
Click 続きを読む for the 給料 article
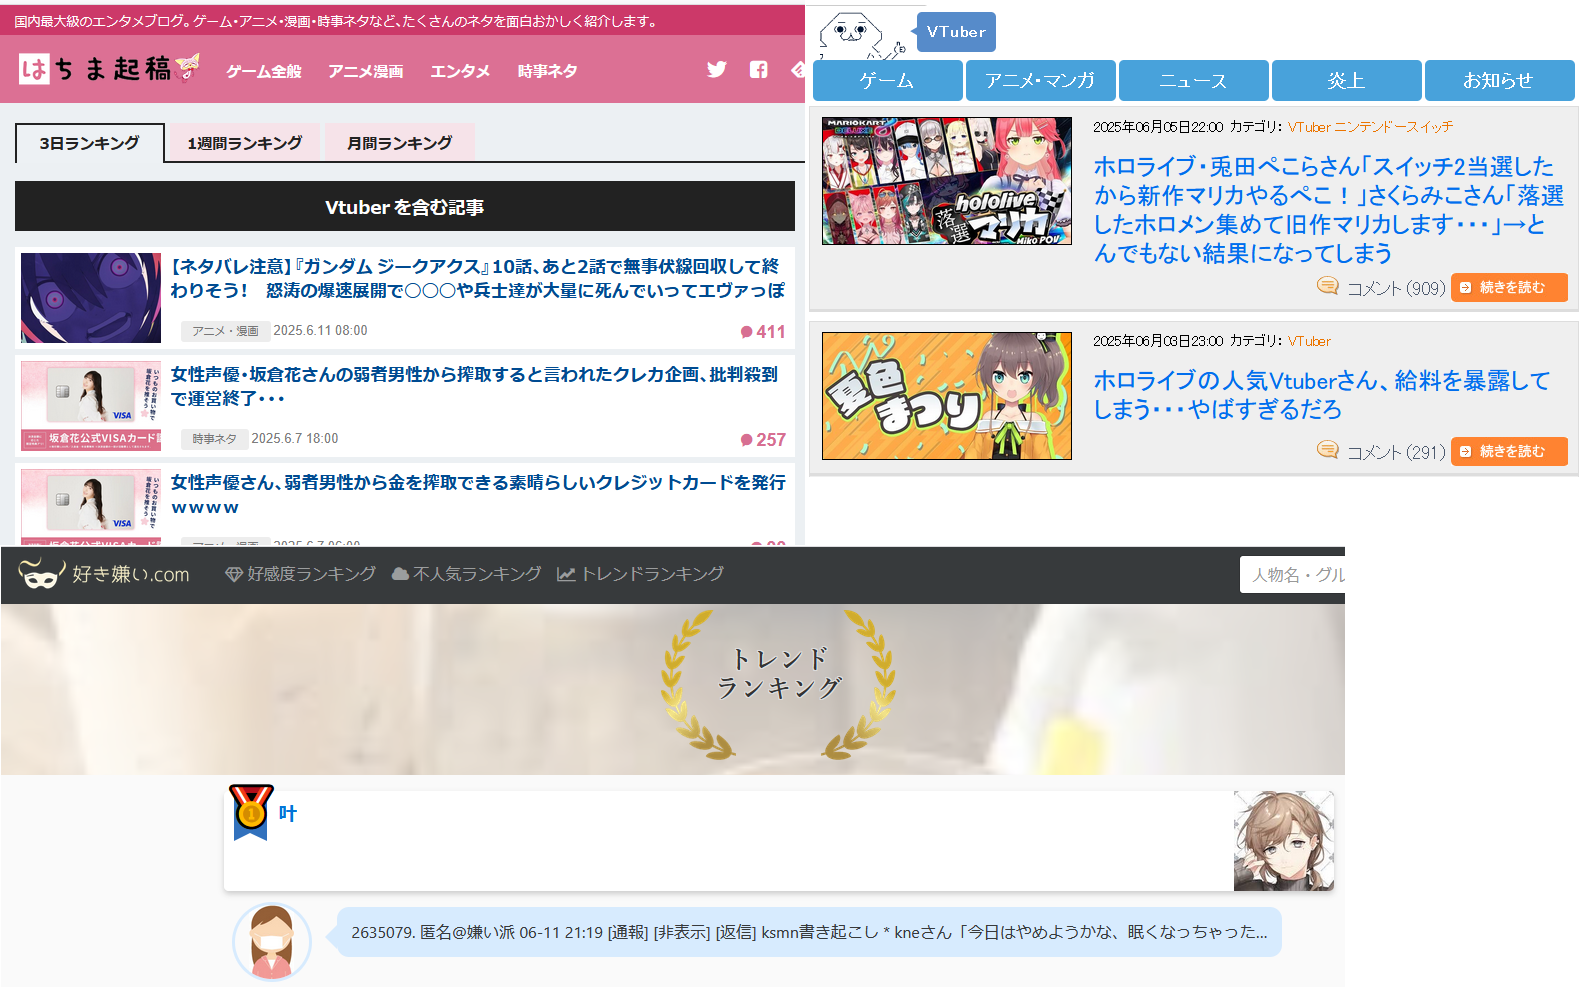click(x=1509, y=451)
